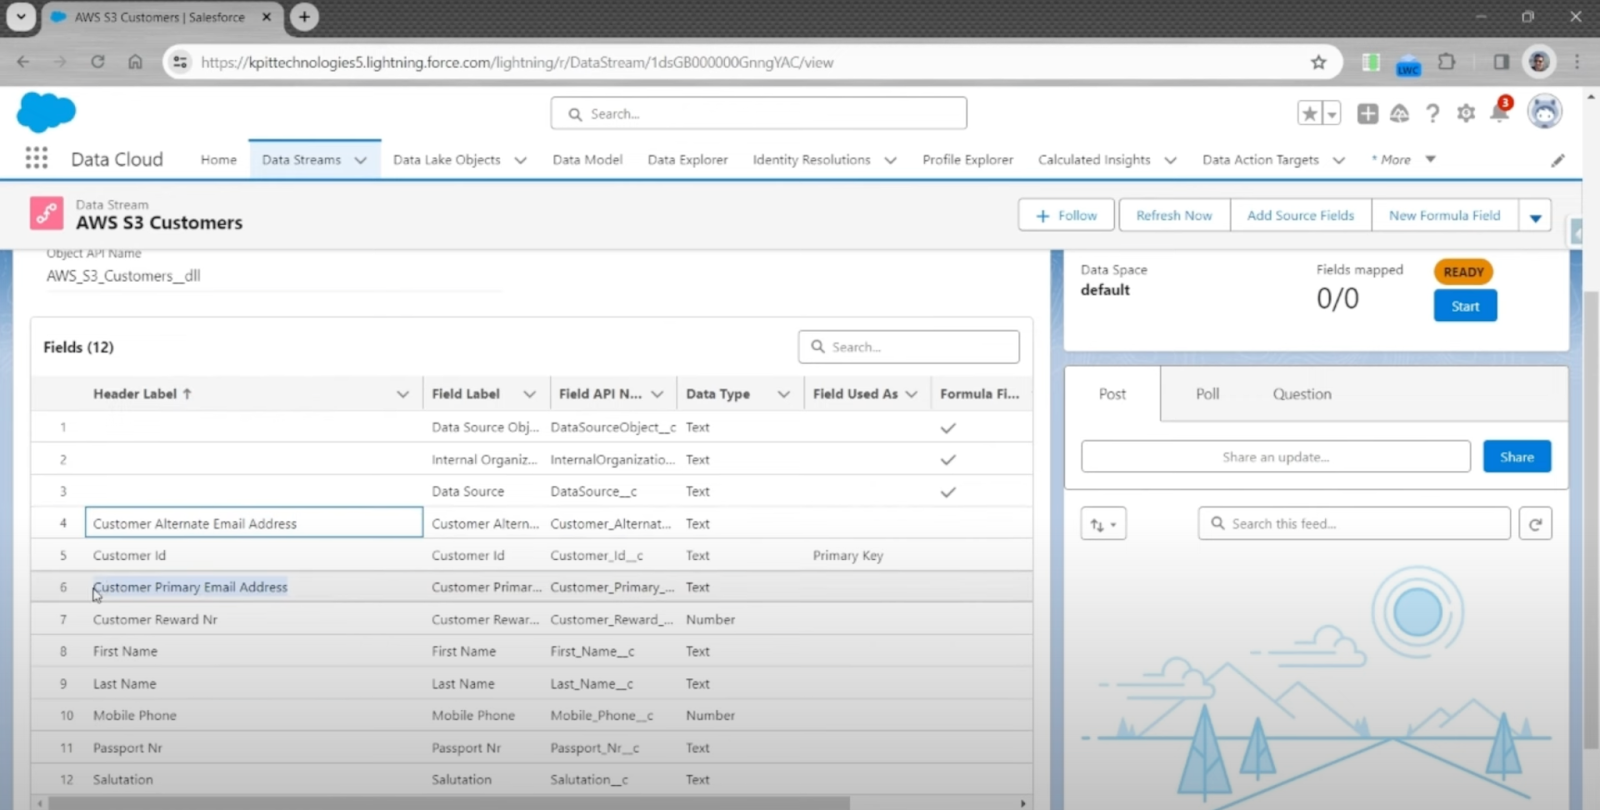Open the tab search dropdown arrow
Image resolution: width=1600 pixels, height=810 pixels.
21,17
